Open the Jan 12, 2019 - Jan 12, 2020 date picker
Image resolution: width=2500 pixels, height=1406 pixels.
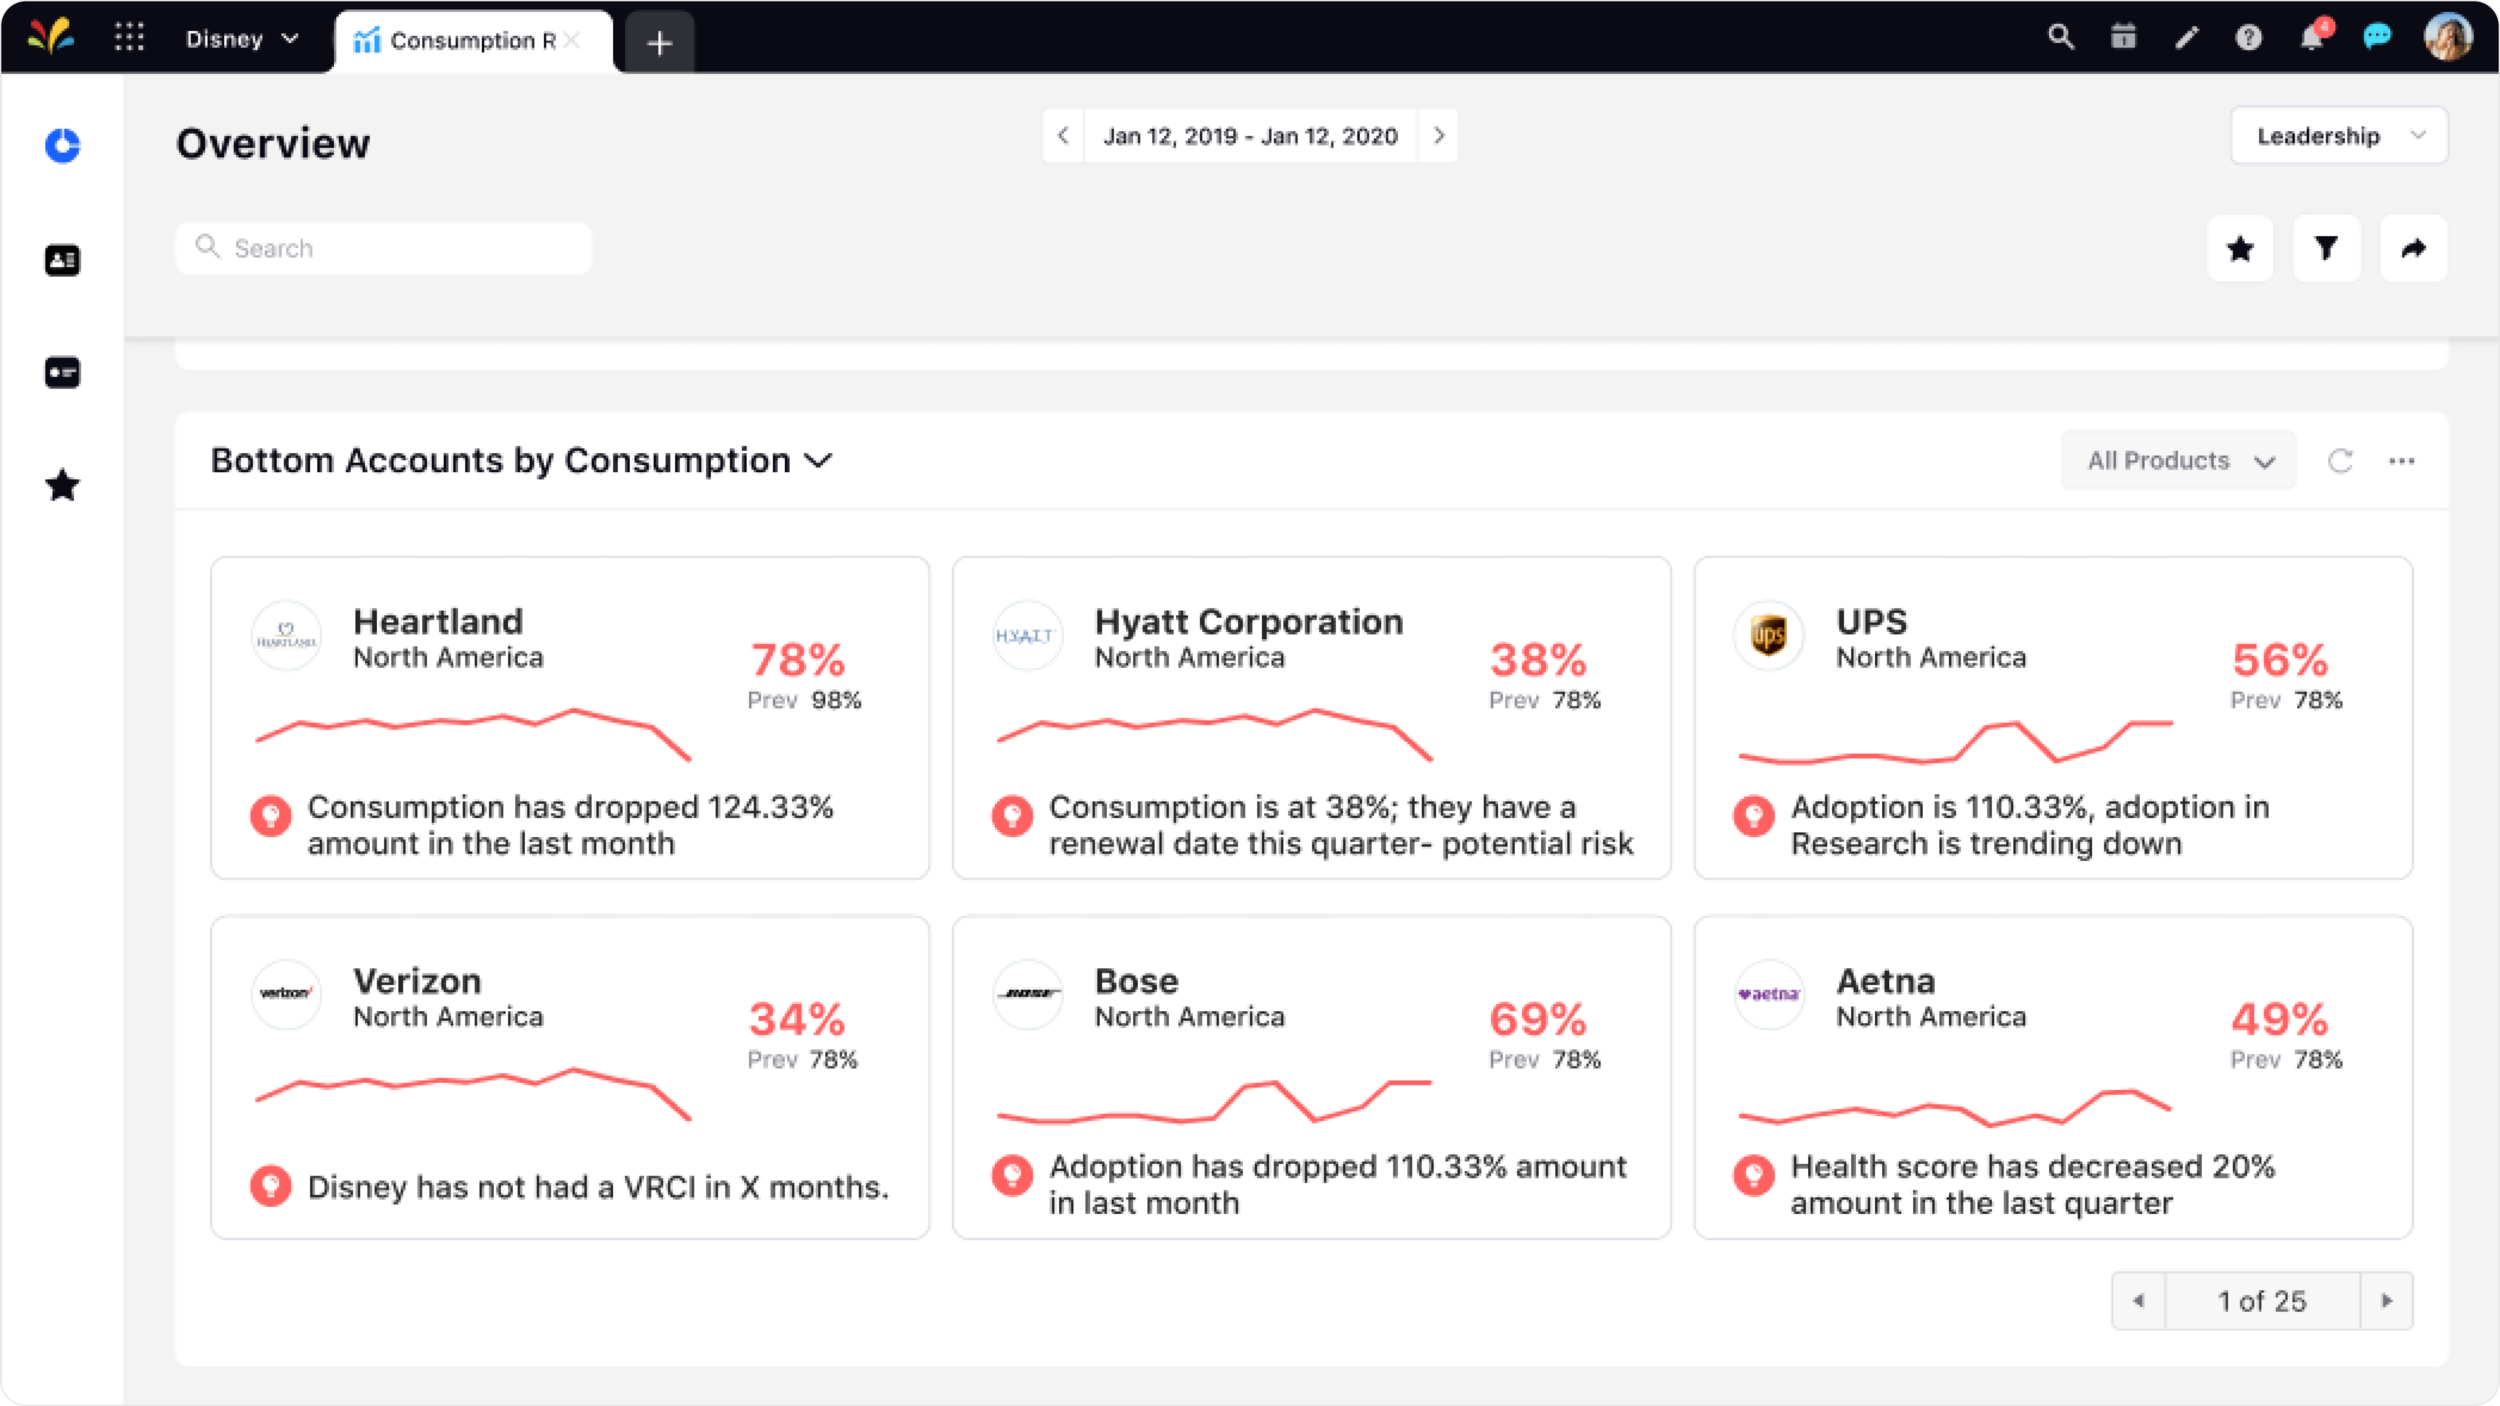tap(1250, 136)
